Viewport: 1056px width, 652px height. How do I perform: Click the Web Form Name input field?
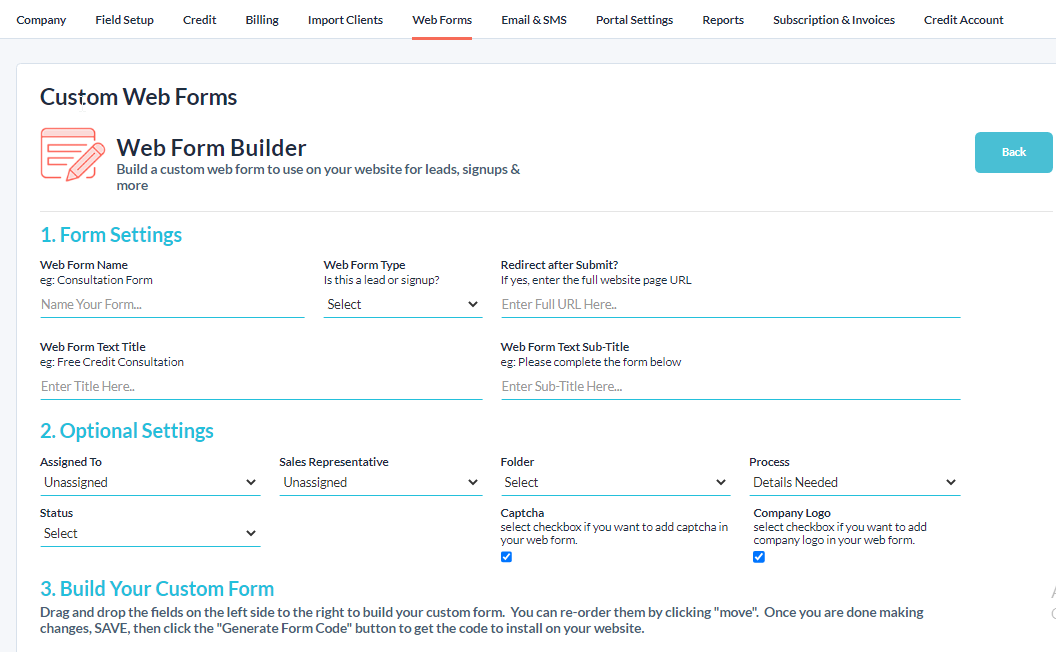click(171, 303)
